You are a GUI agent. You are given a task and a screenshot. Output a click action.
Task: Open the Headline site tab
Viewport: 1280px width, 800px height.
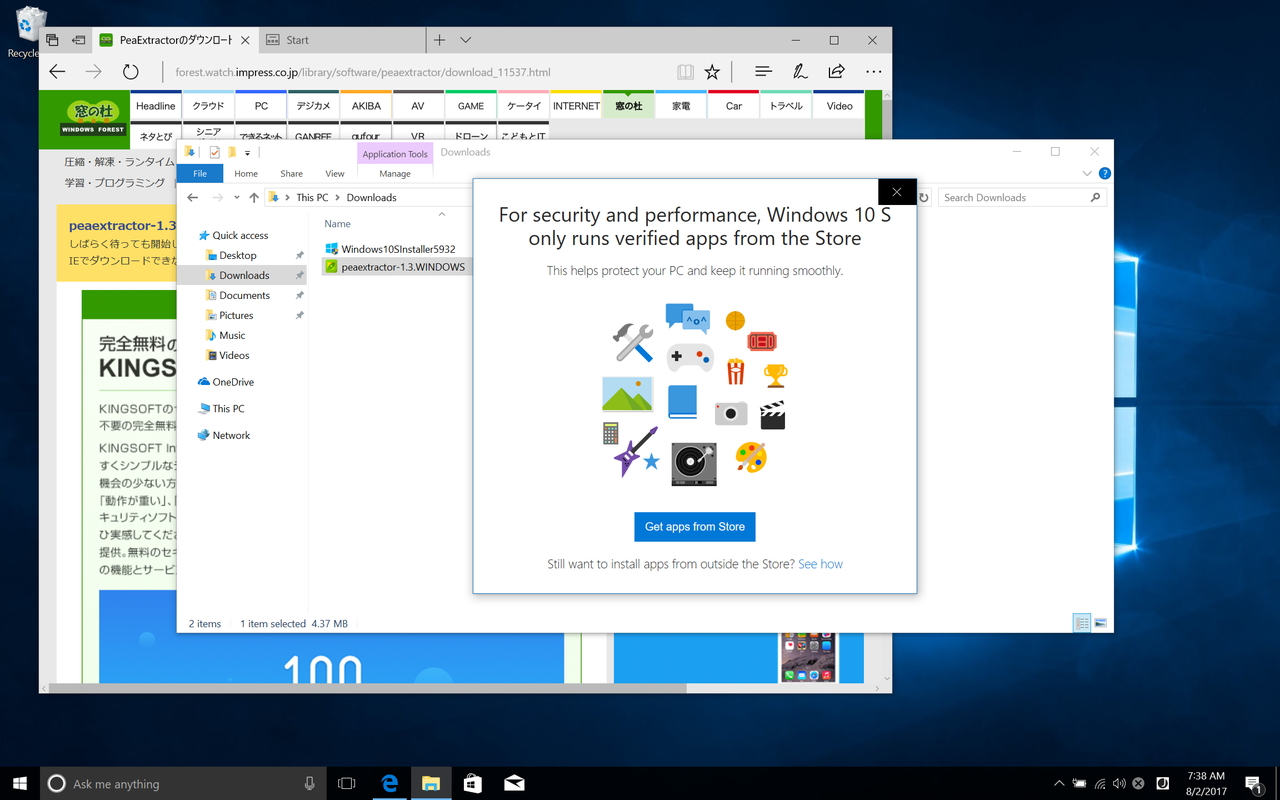pyautogui.click(x=156, y=105)
